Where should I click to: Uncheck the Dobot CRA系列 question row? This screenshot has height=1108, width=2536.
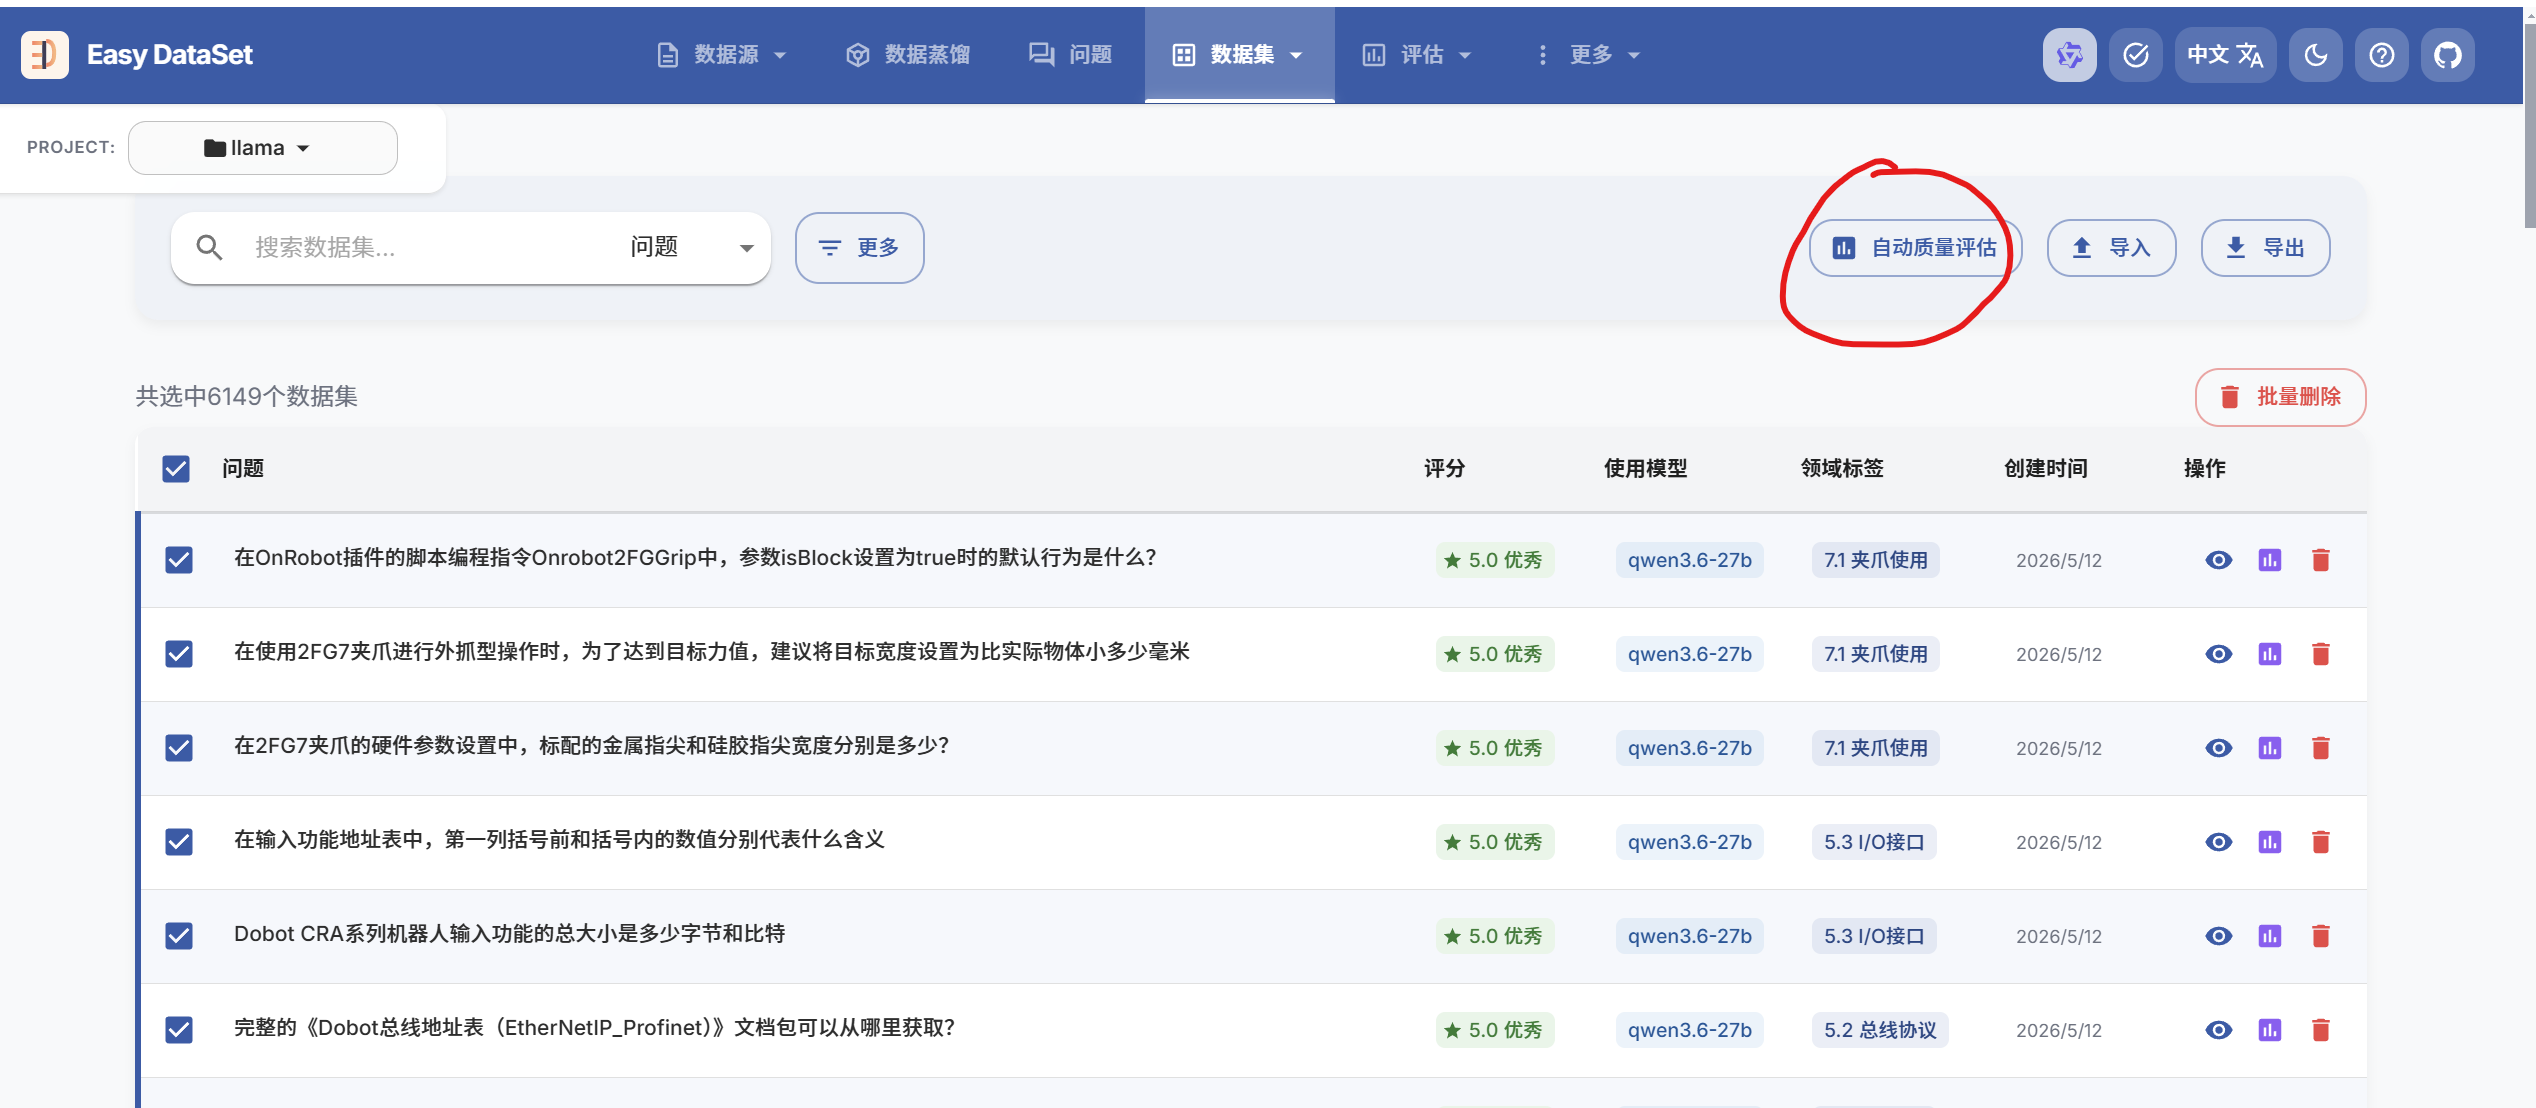(x=179, y=935)
